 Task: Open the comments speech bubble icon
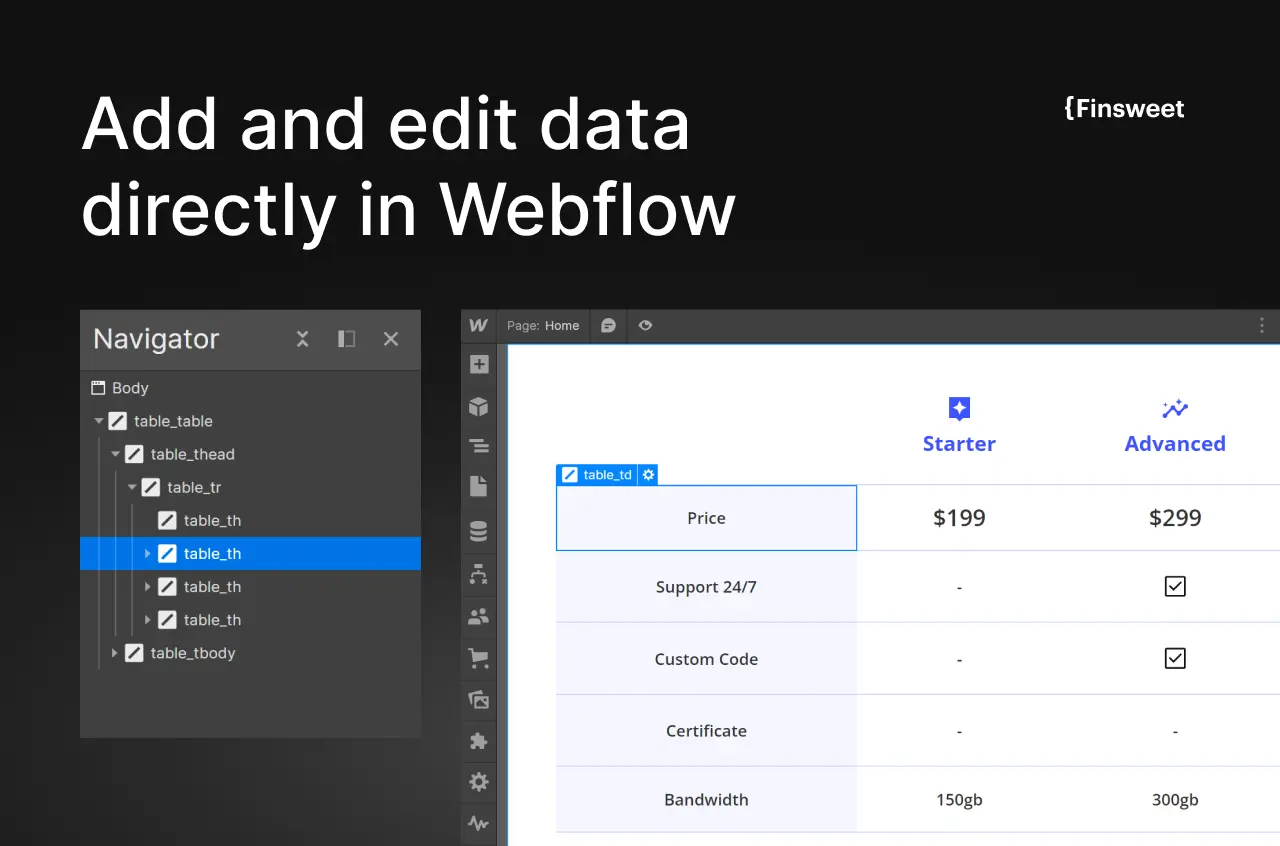coord(608,325)
